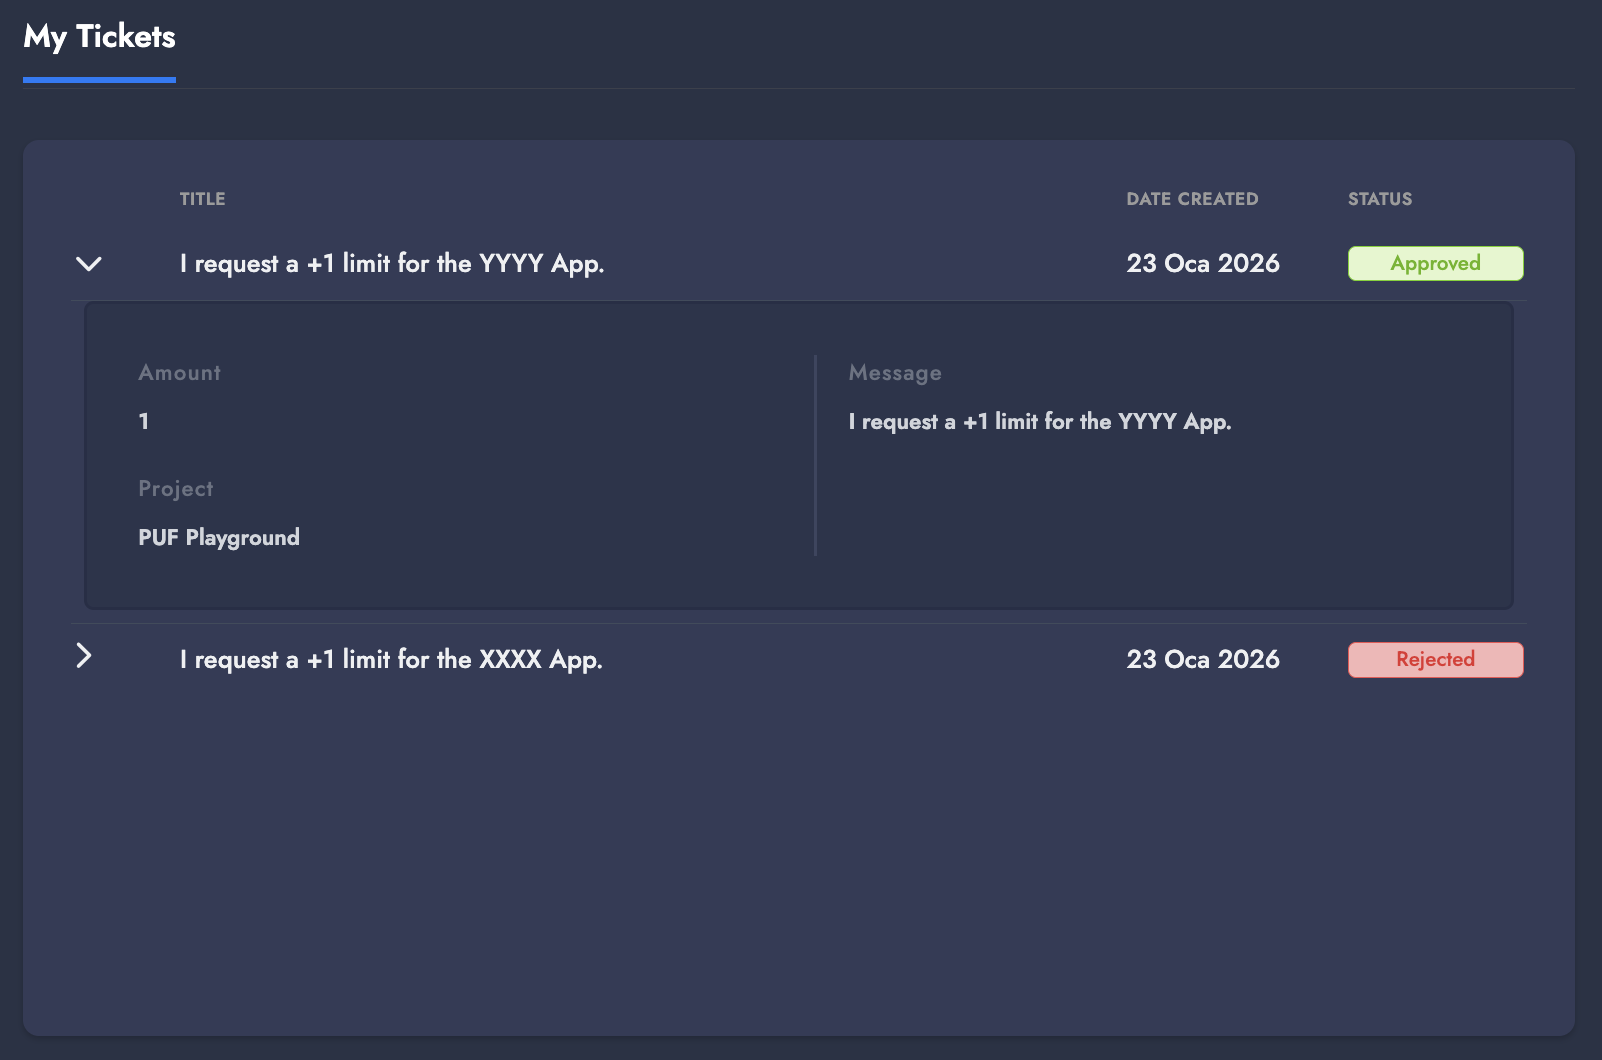Click the Approved status badge

click(1435, 263)
